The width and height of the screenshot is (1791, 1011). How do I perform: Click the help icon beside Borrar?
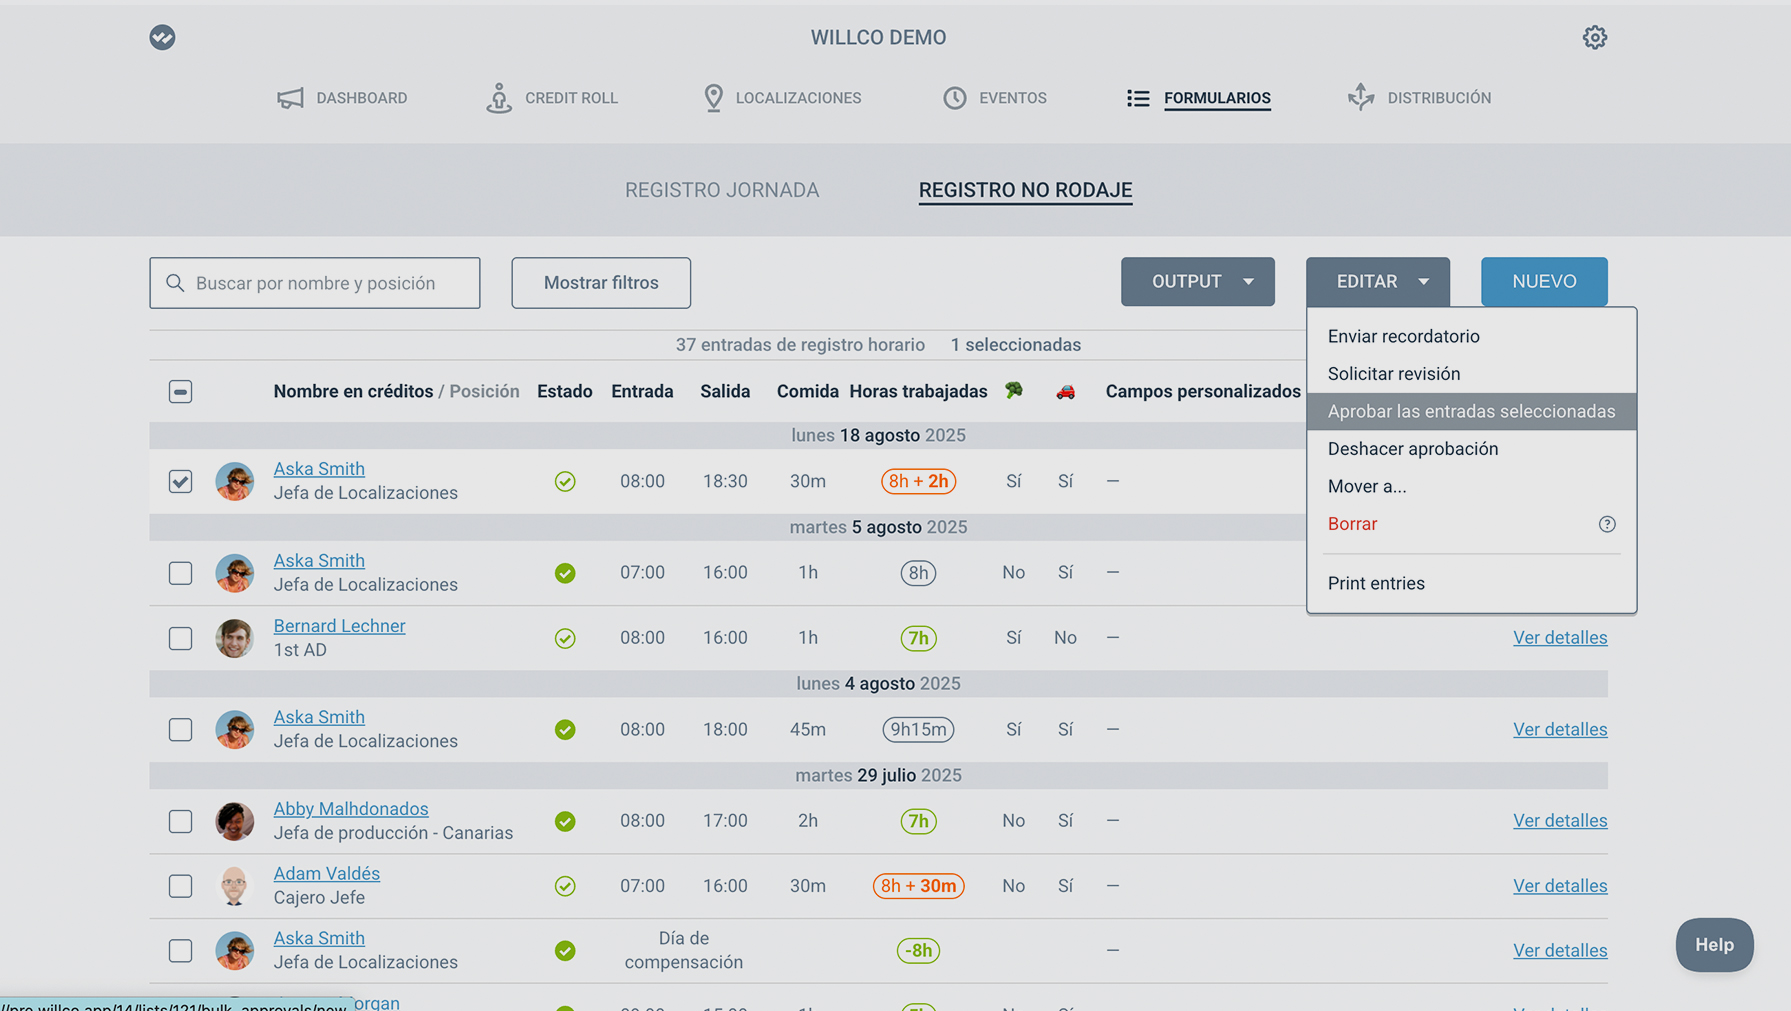point(1606,524)
